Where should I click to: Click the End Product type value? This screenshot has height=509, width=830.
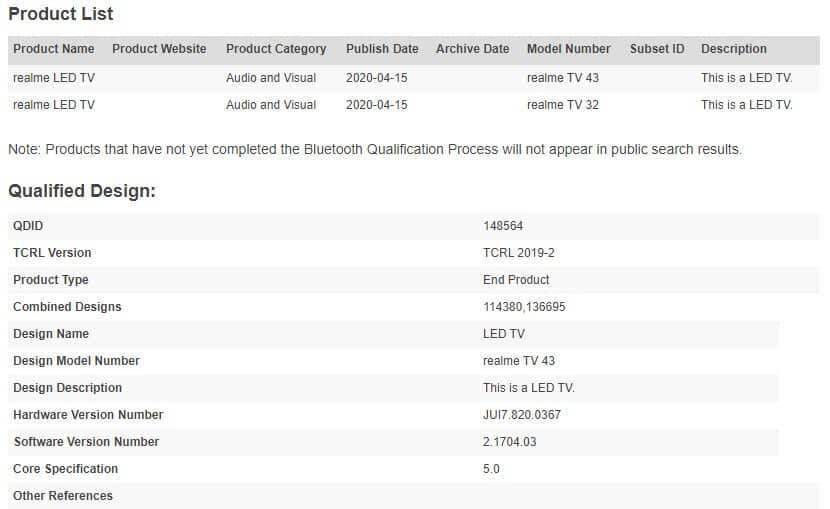click(516, 280)
